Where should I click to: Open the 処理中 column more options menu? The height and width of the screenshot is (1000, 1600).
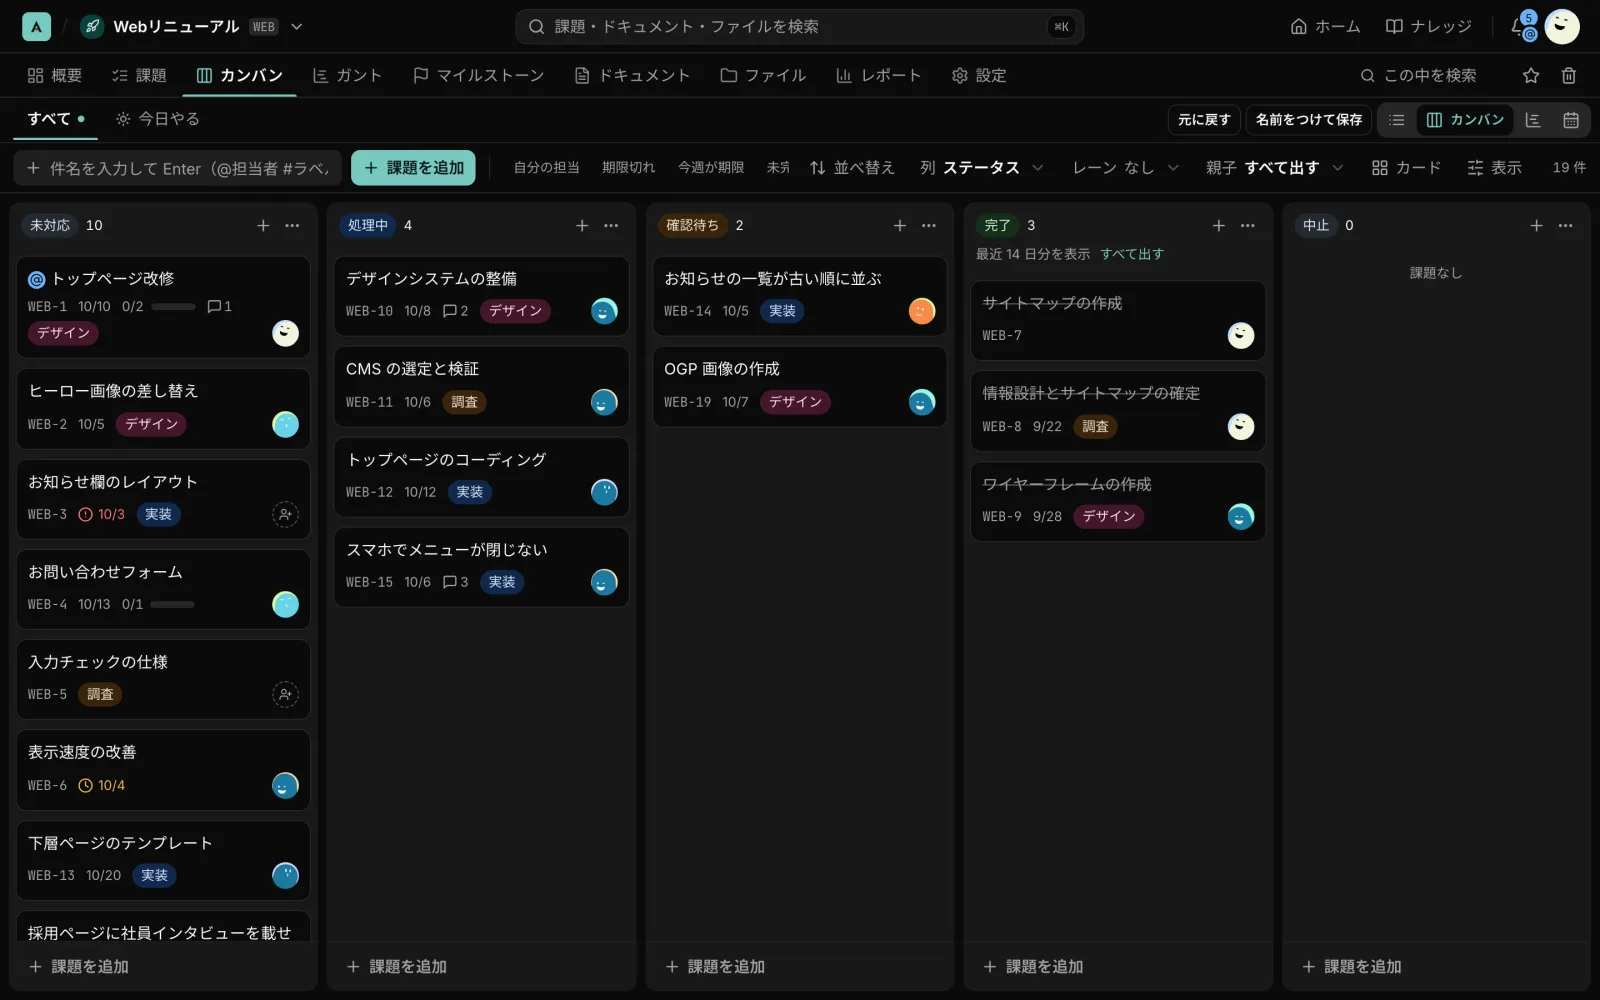click(611, 226)
